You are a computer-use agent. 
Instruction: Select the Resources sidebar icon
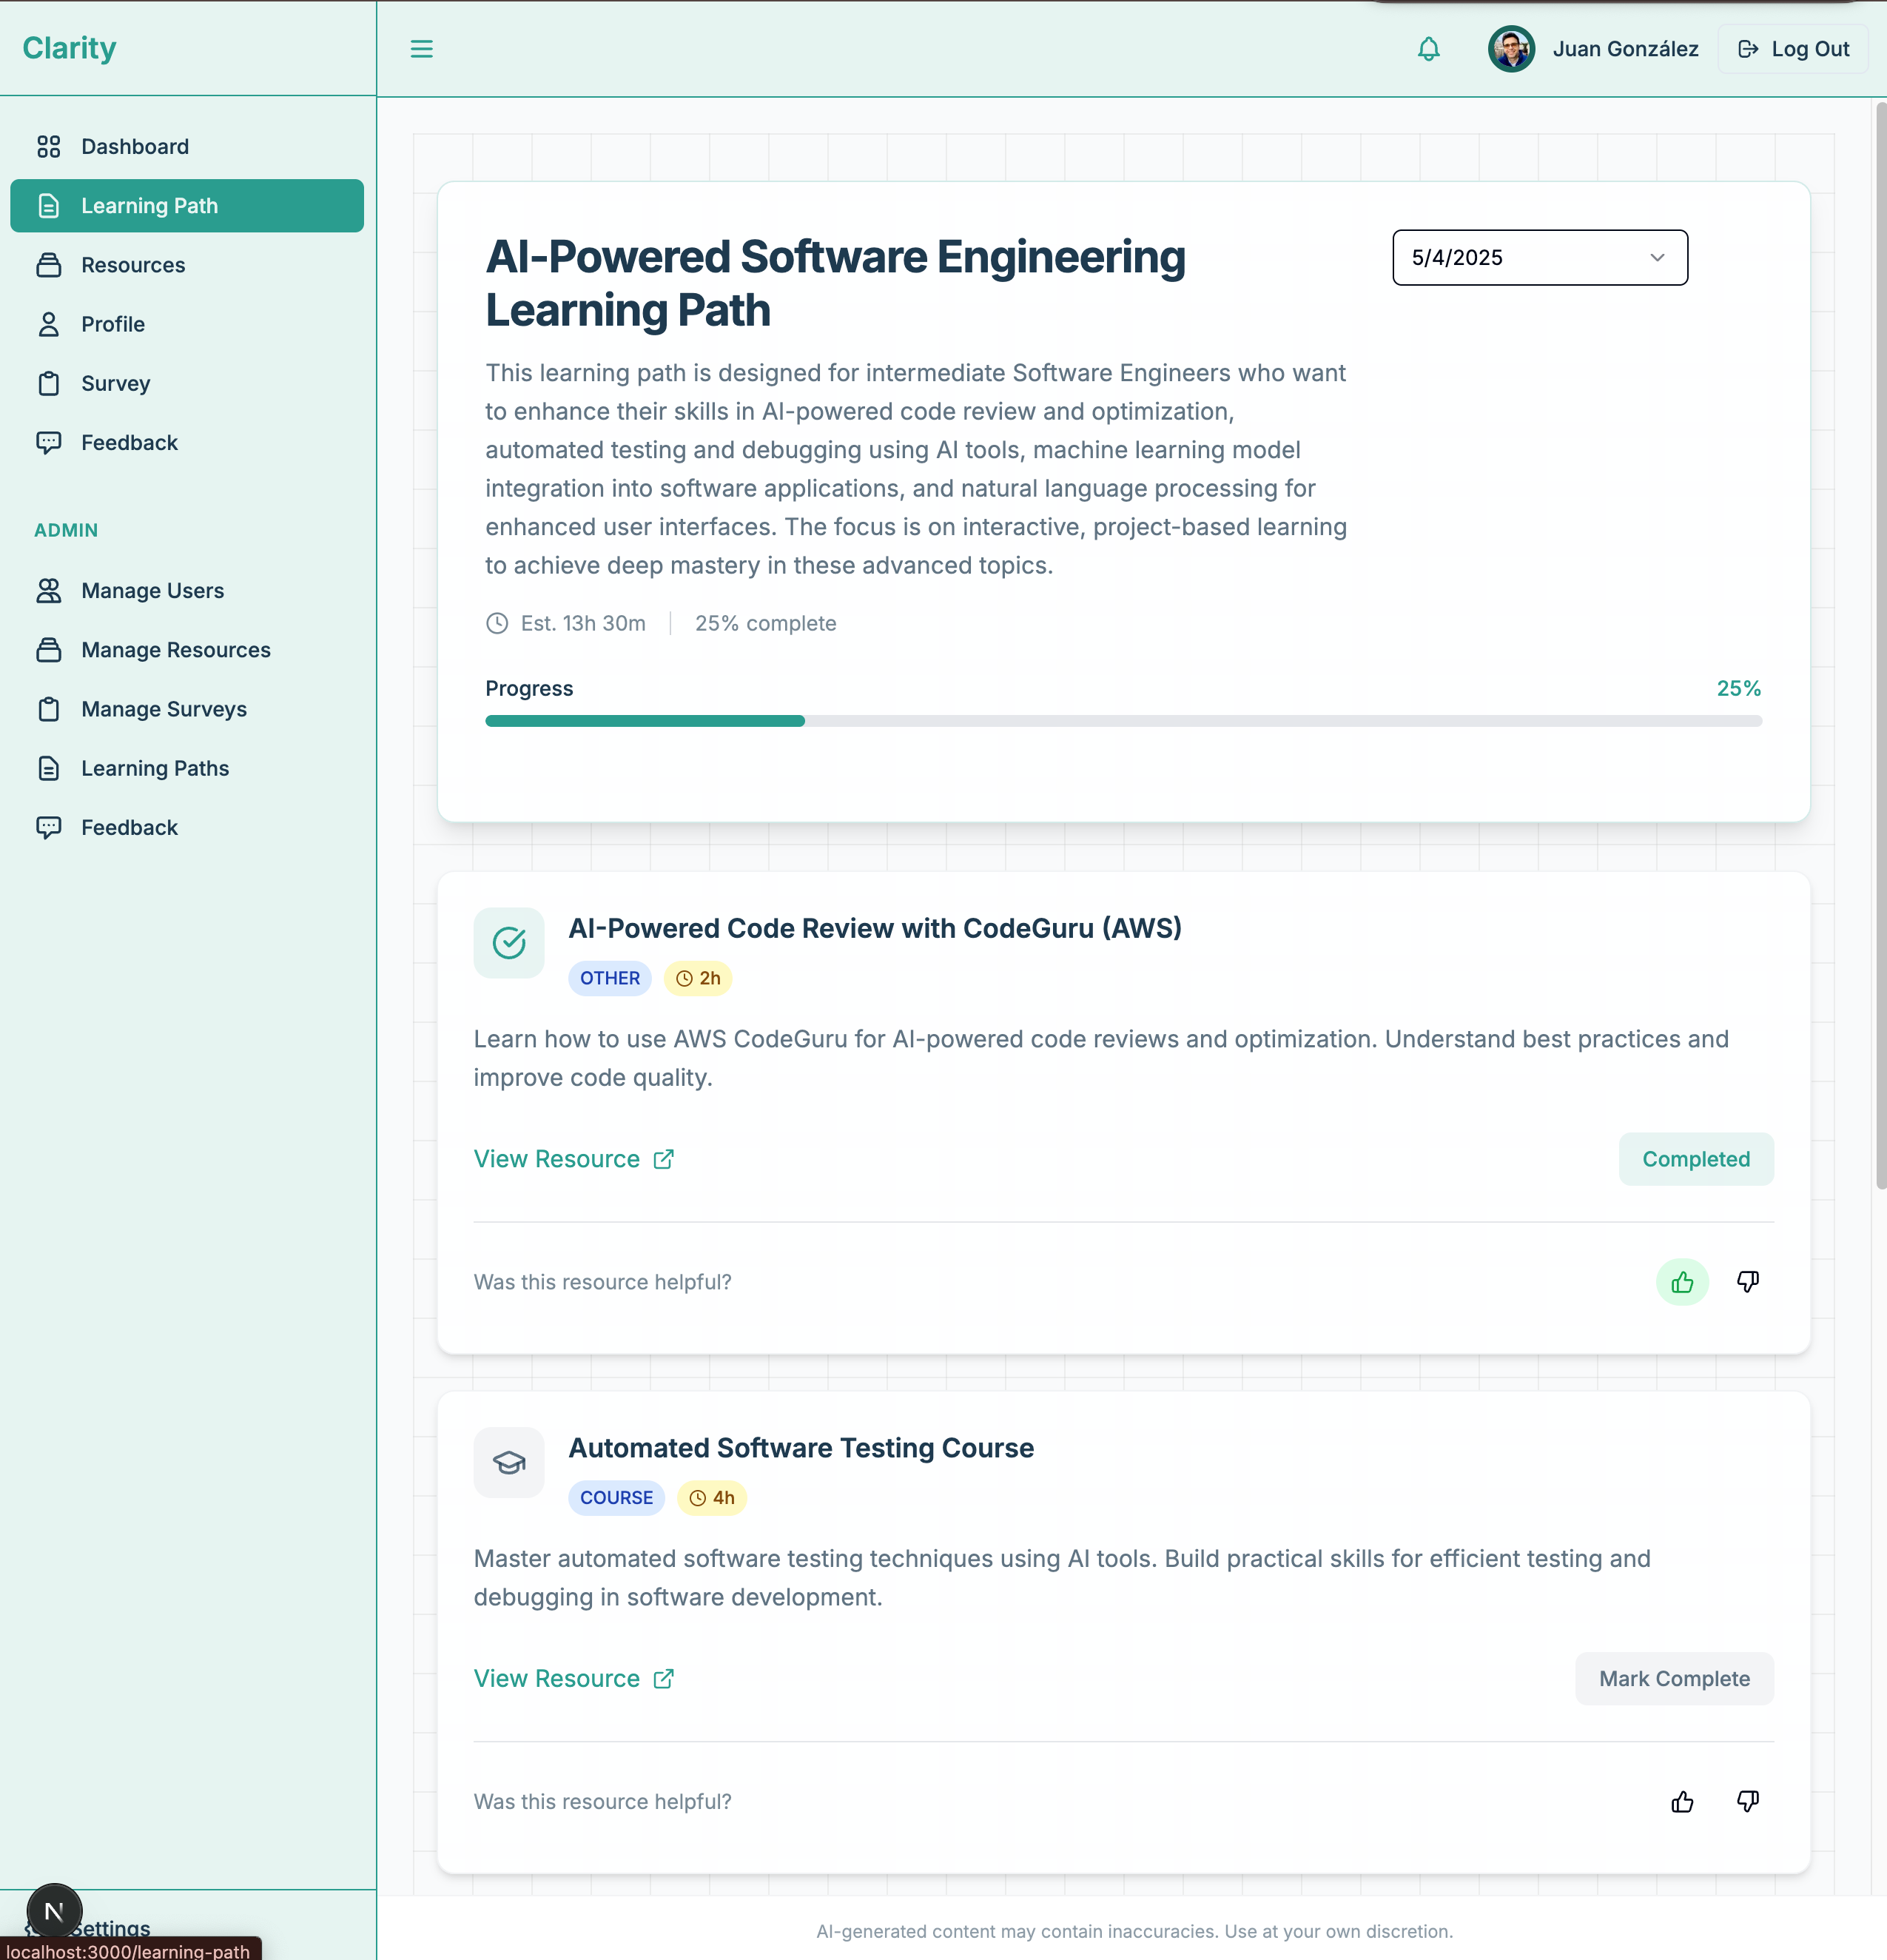[x=50, y=265]
